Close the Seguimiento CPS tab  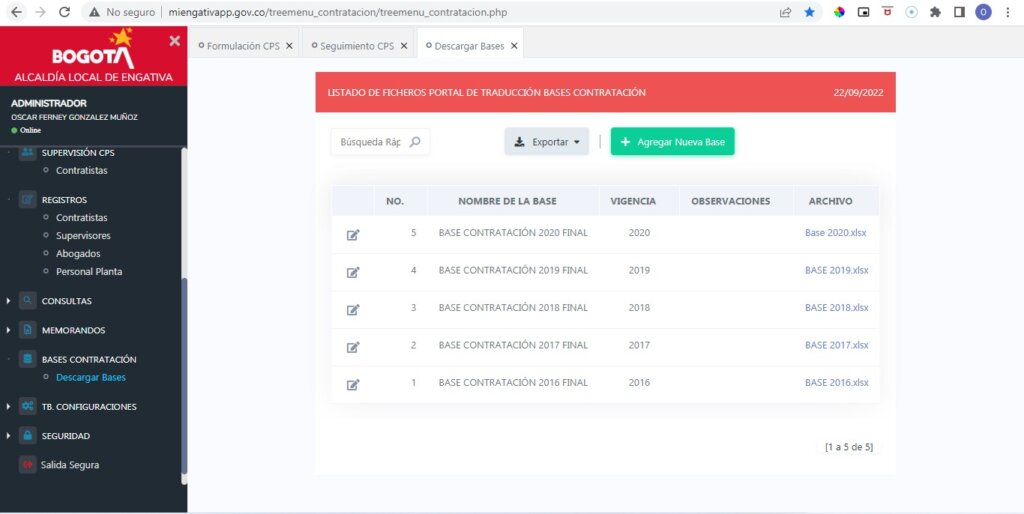pyautogui.click(x=404, y=46)
